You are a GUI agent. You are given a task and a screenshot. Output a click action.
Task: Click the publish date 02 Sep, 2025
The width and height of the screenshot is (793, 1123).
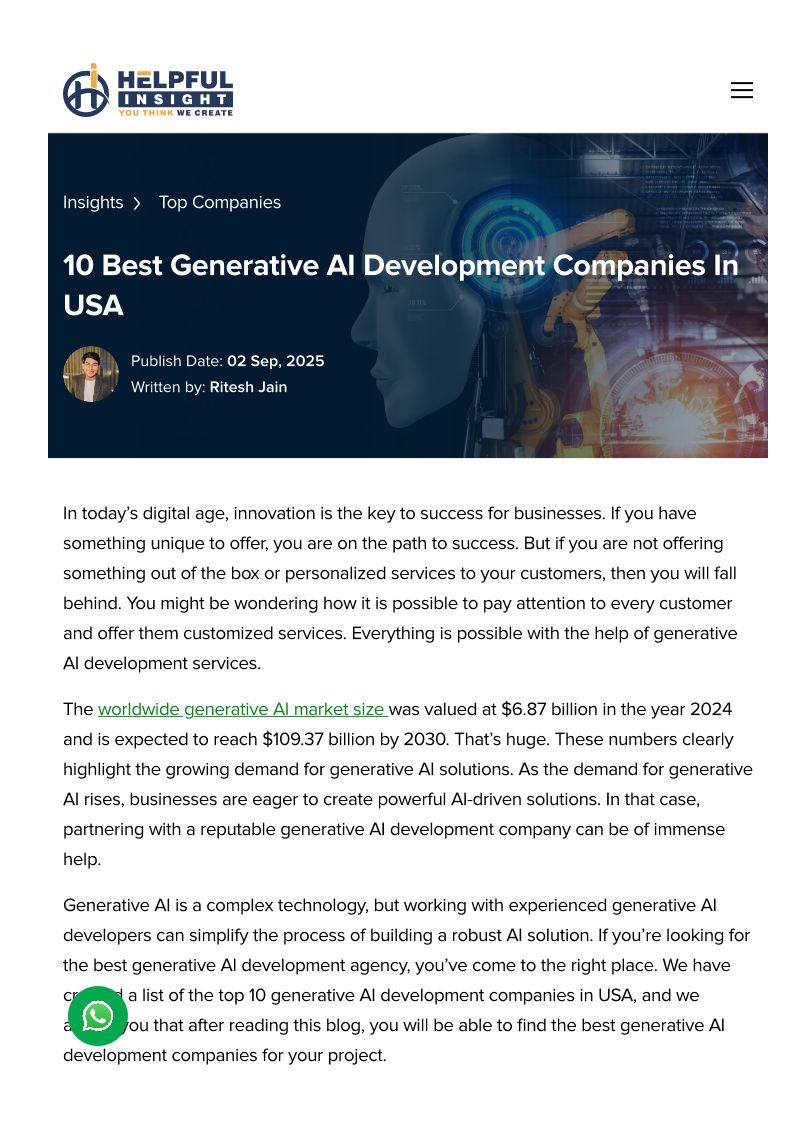[x=275, y=361]
